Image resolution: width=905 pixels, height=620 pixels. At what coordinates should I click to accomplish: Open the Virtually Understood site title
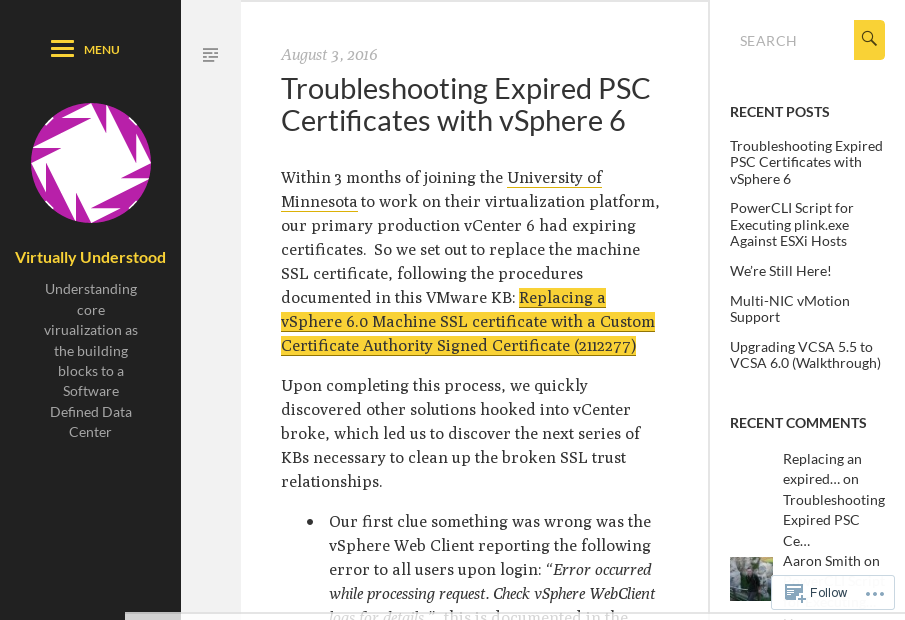pyautogui.click(x=91, y=257)
